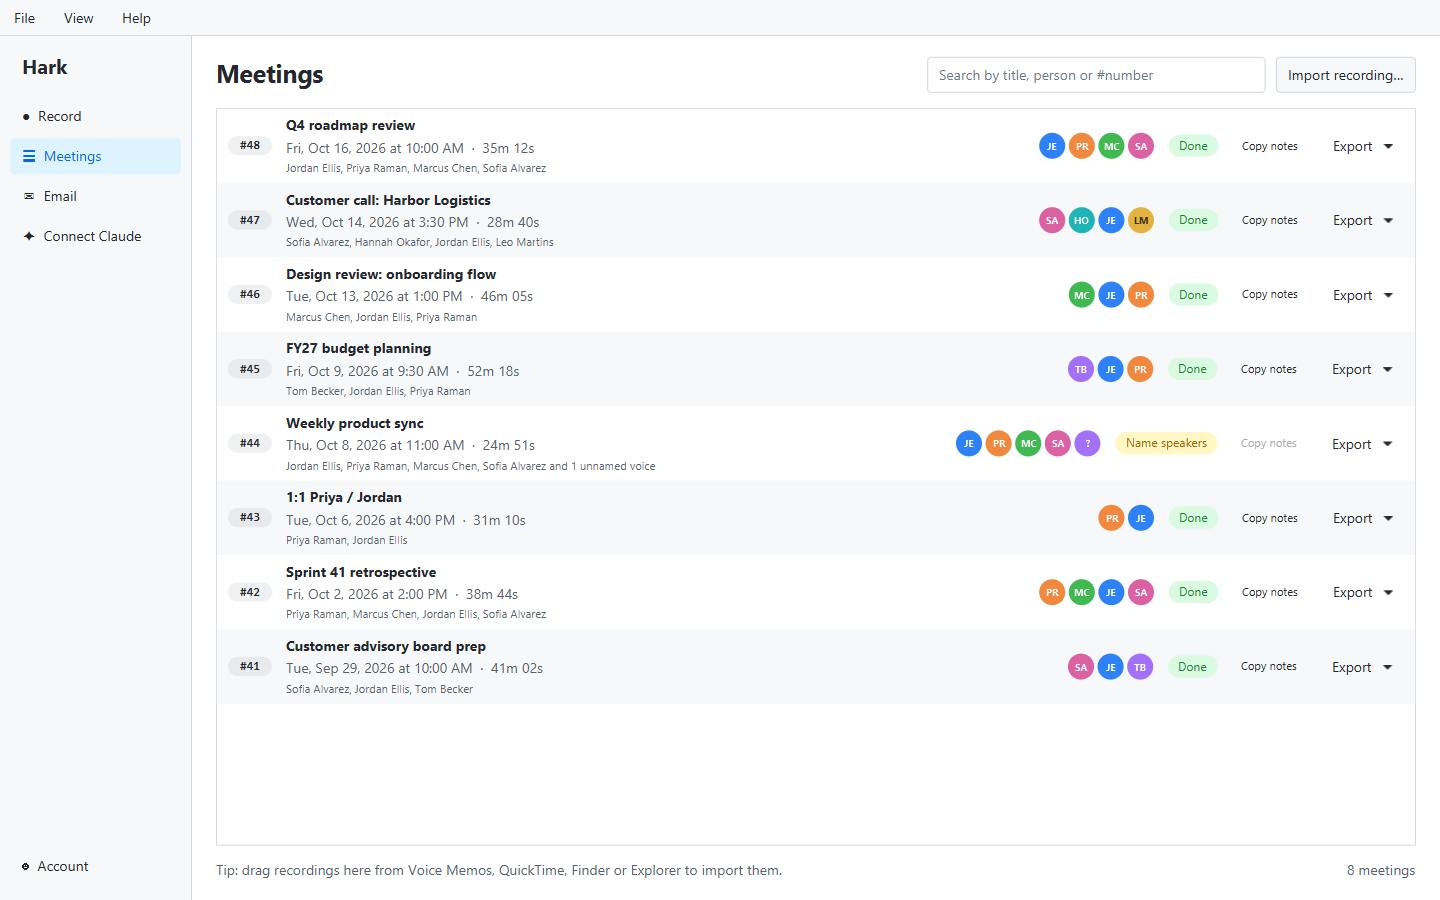The width and height of the screenshot is (1440, 900).
Task: Click the JE avatar in Q4 roadmap review row
Action: (1052, 146)
